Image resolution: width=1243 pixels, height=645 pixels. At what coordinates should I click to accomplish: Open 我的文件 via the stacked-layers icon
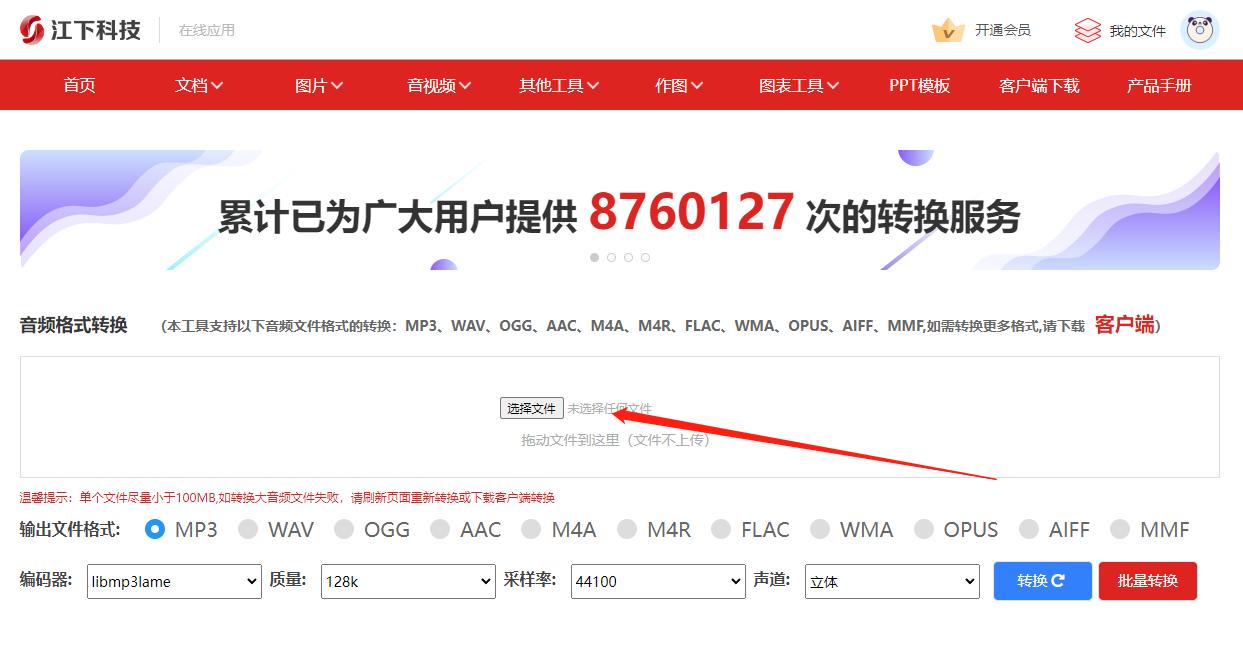click(x=1086, y=29)
